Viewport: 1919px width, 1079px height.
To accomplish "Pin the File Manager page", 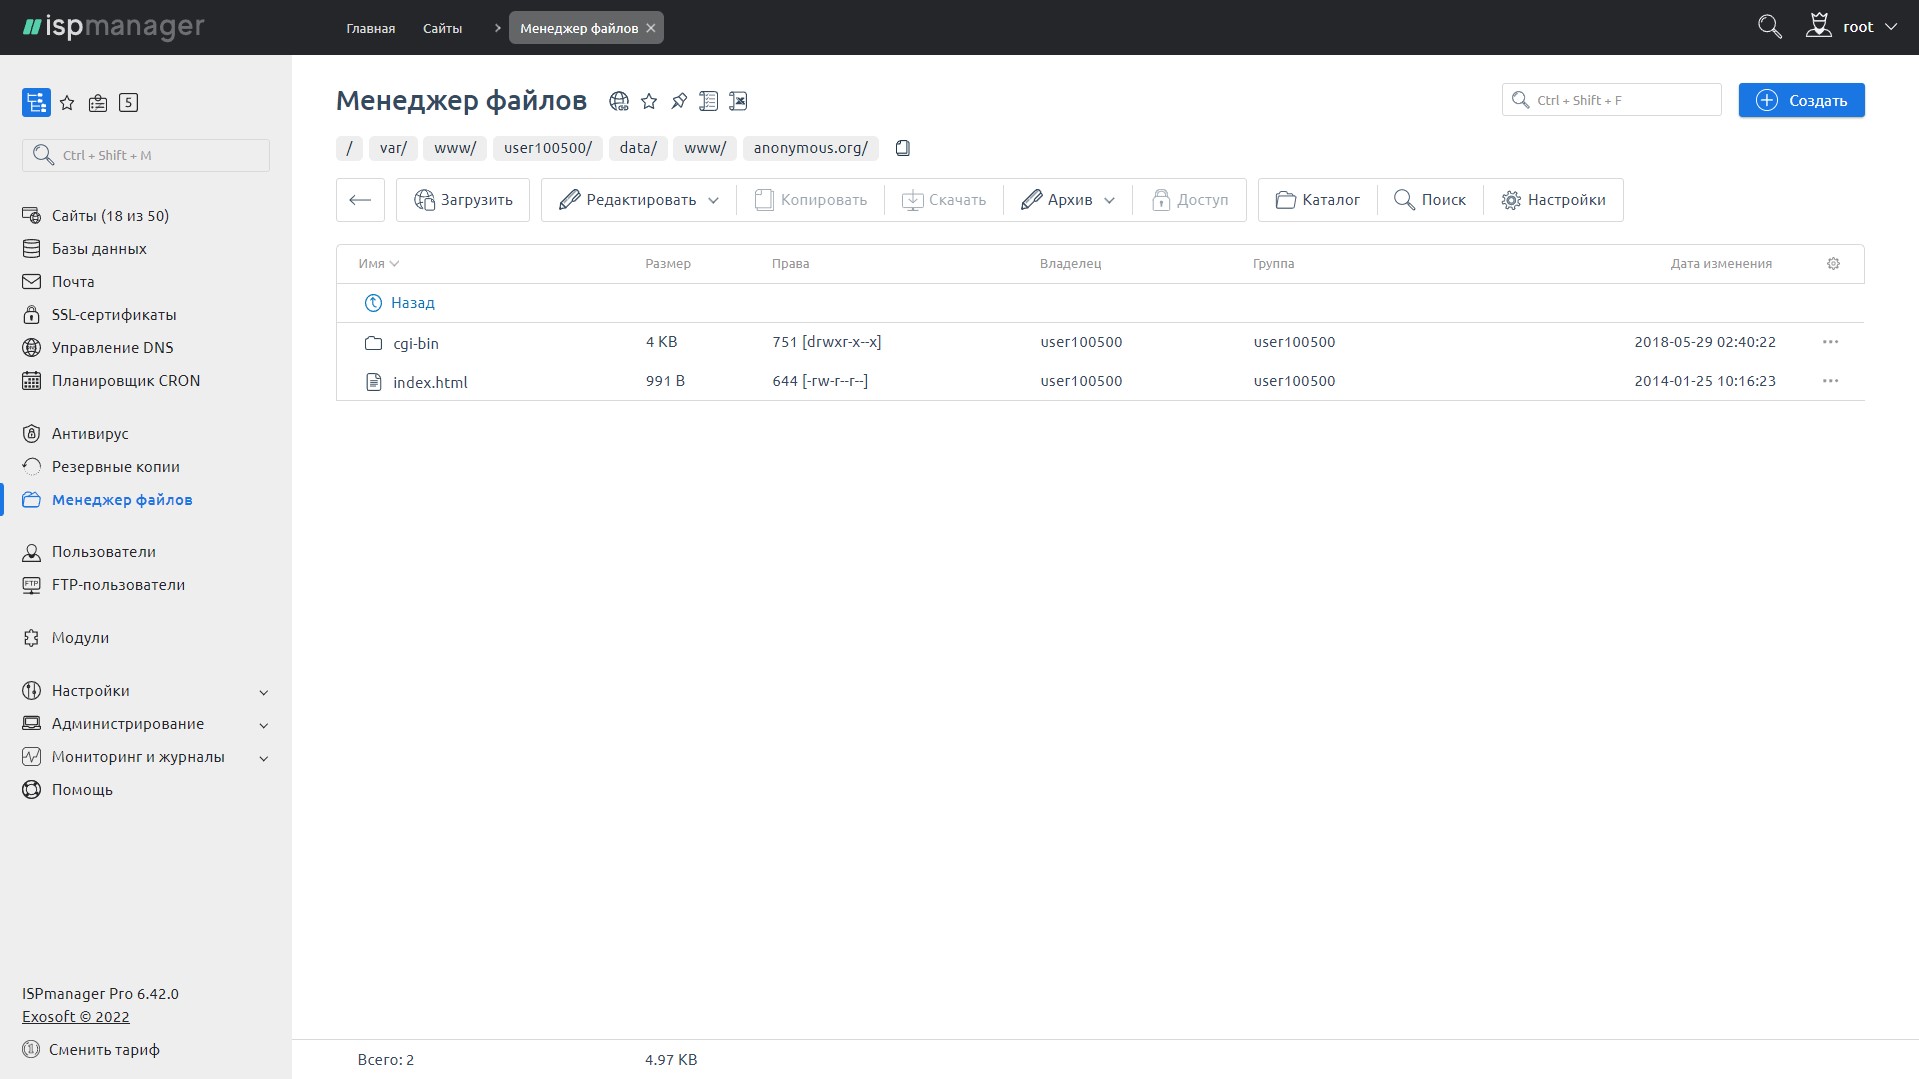I will pos(679,101).
